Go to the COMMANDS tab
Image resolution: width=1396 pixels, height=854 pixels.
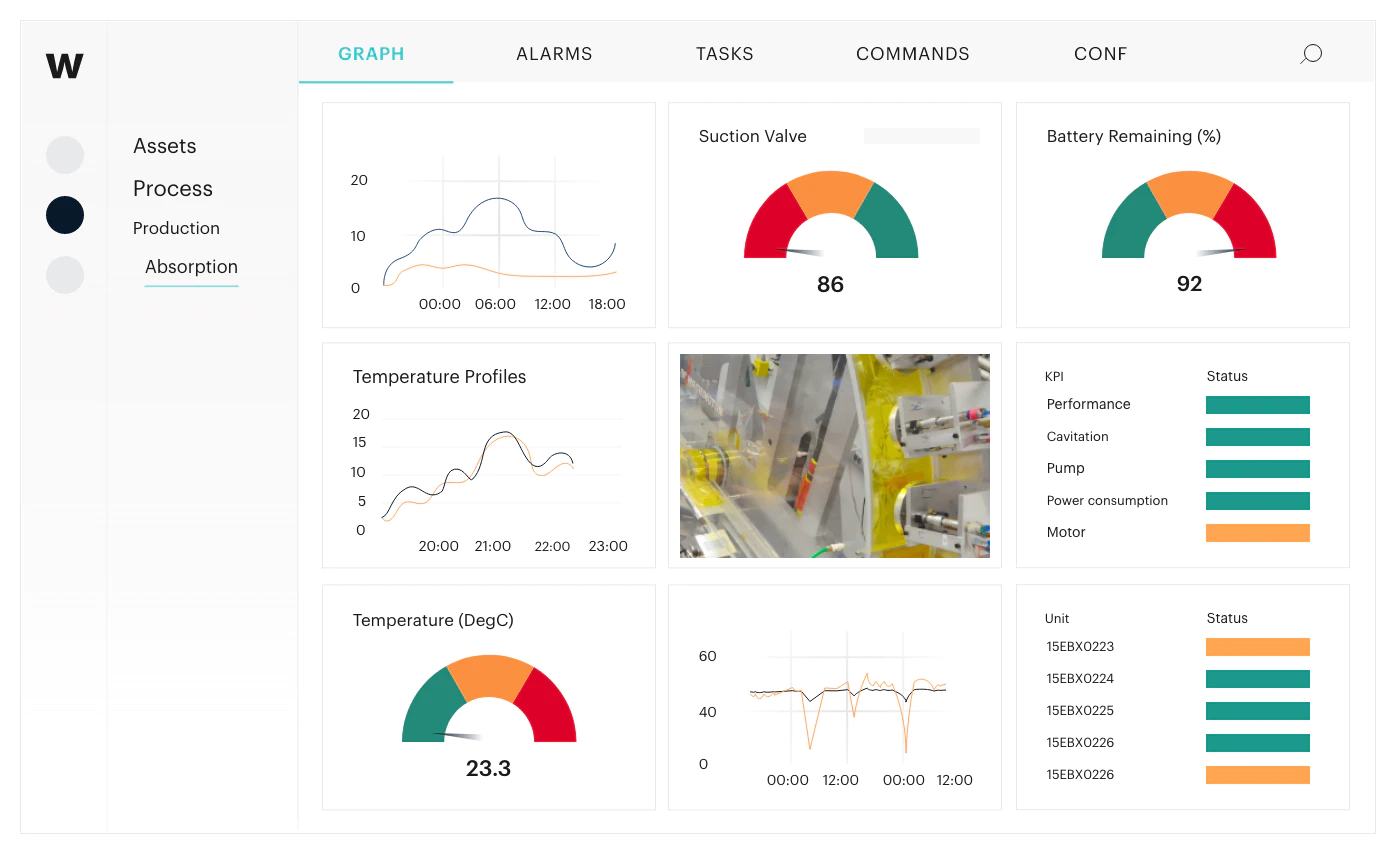(x=913, y=54)
